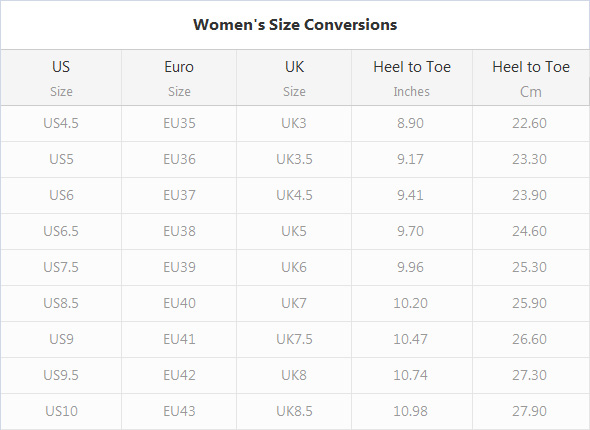
Task: Select the 27.90 cm cell
Action: pyautogui.click(x=529, y=411)
